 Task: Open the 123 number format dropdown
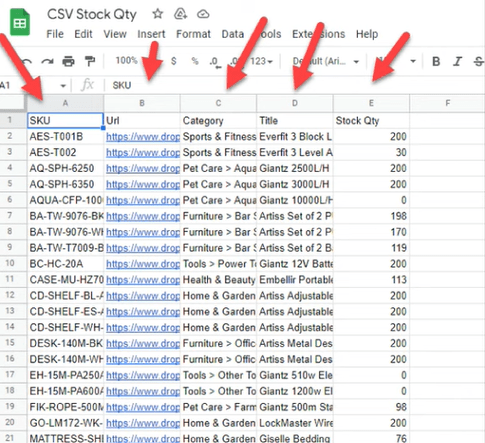point(262,61)
